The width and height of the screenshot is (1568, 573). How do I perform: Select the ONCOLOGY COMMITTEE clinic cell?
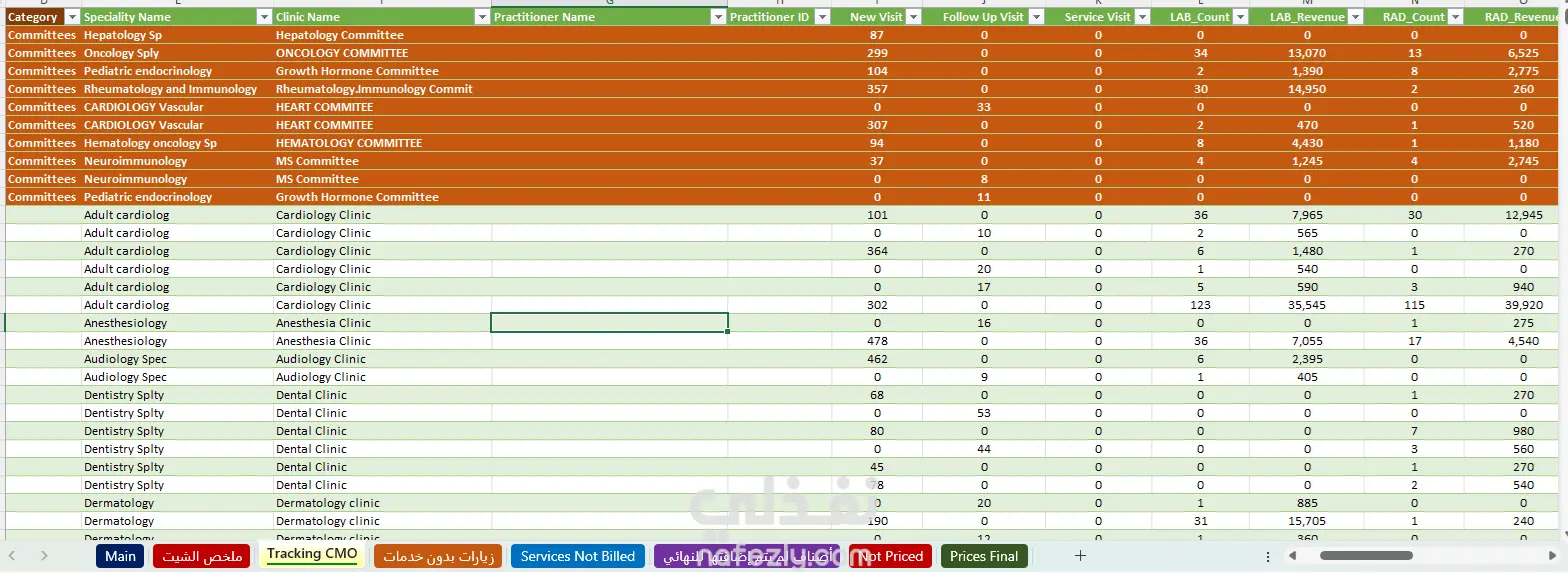pyautogui.click(x=382, y=53)
